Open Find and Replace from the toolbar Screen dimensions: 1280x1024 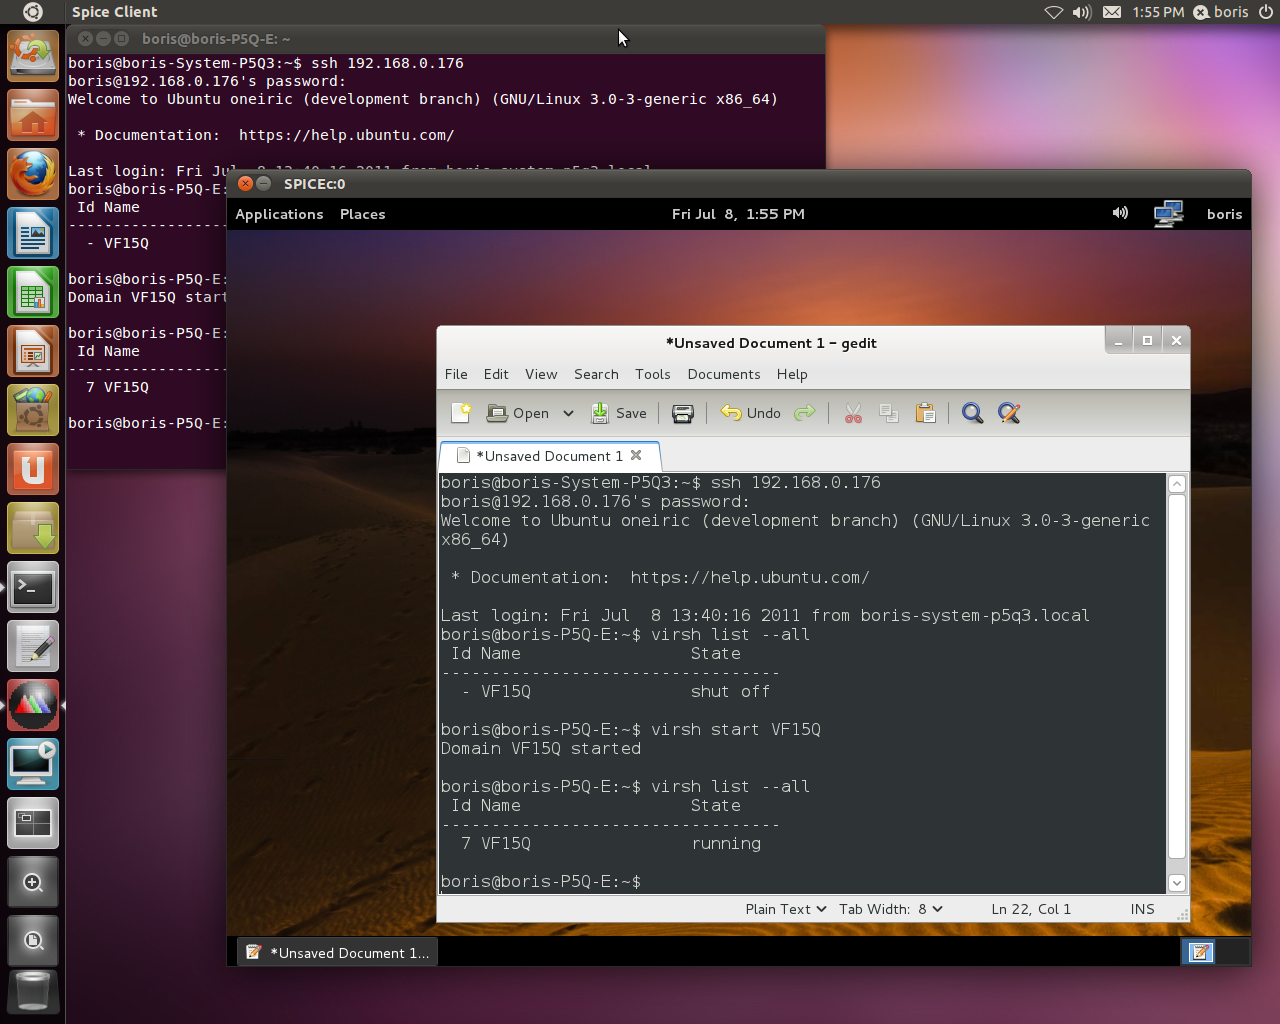pos(1009,413)
